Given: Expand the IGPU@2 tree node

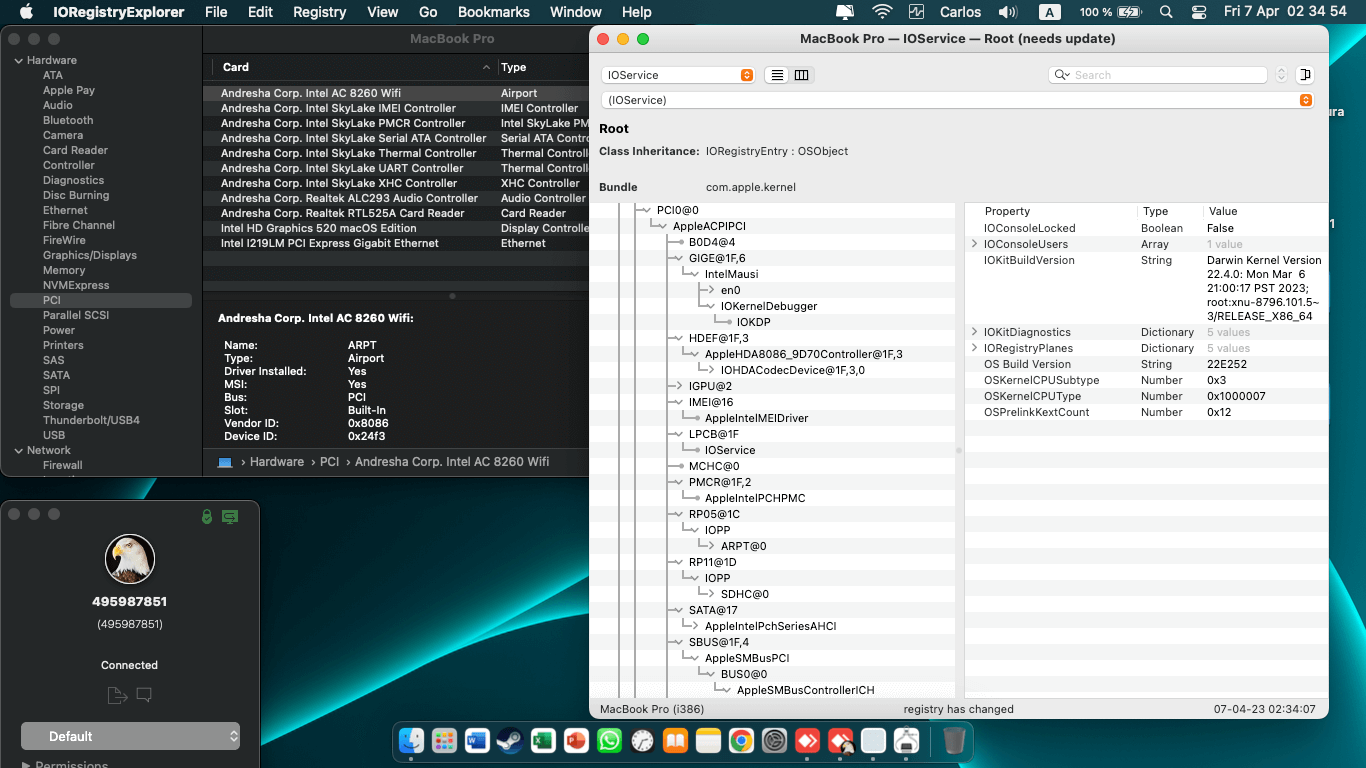Looking at the screenshot, I should click(679, 386).
